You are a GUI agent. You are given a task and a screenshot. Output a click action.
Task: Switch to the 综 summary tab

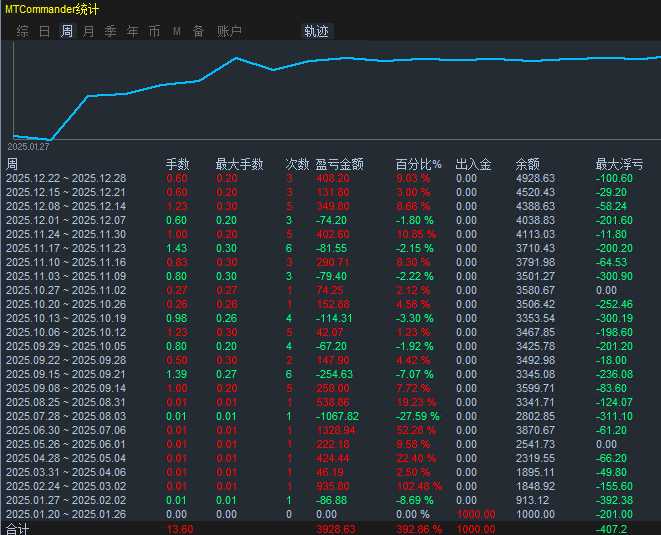(x=22, y=31)
